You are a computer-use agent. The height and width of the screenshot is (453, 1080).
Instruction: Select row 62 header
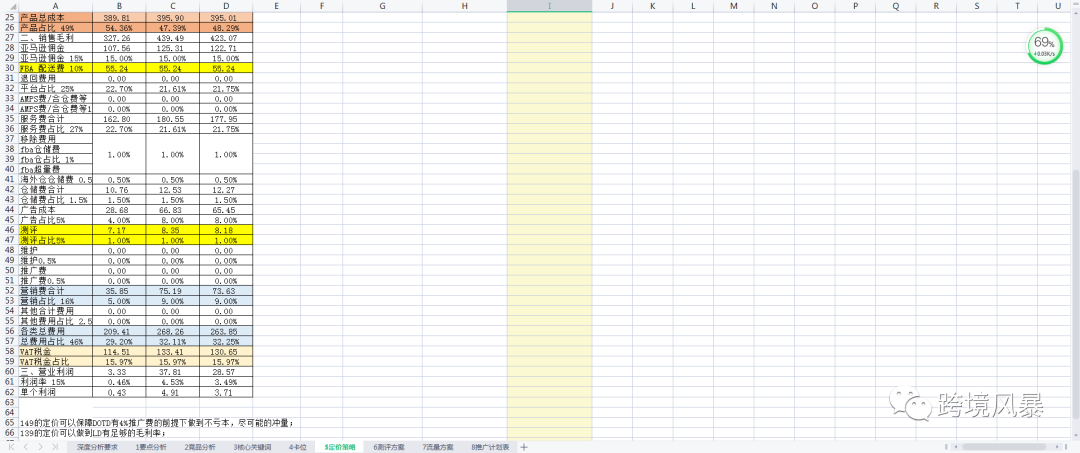10,392
